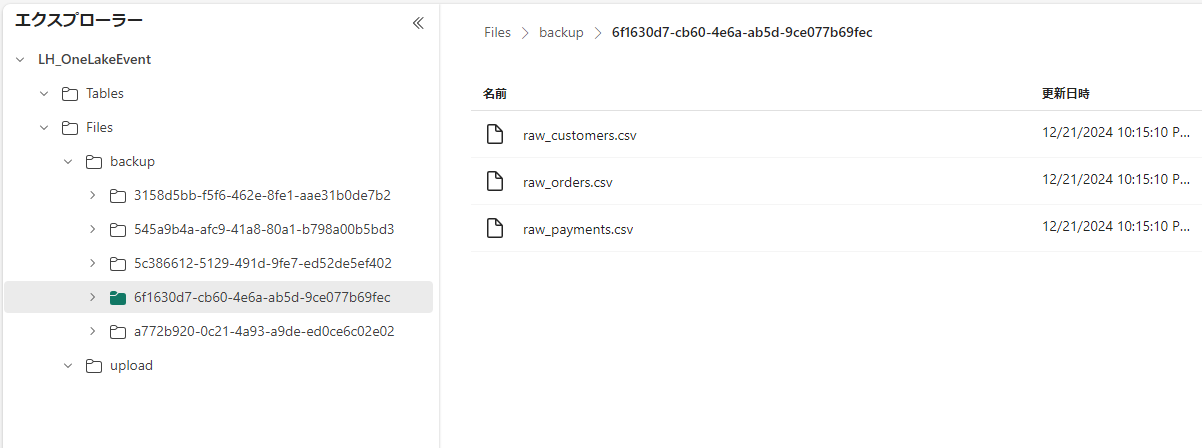Click green folder icon of selected 6f1630d7
The image size is (1202, 448).
click(118, 297)
